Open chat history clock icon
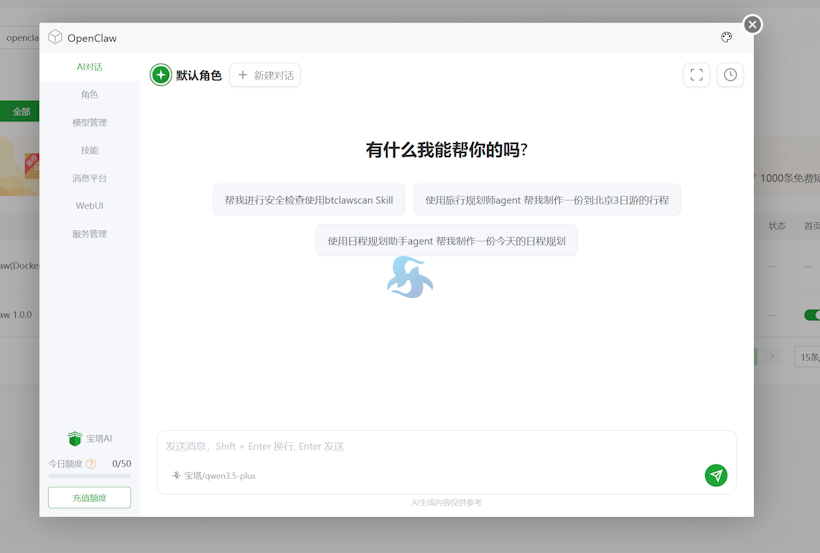The width and height of the screenshot is (820, 553). [730, 75]
